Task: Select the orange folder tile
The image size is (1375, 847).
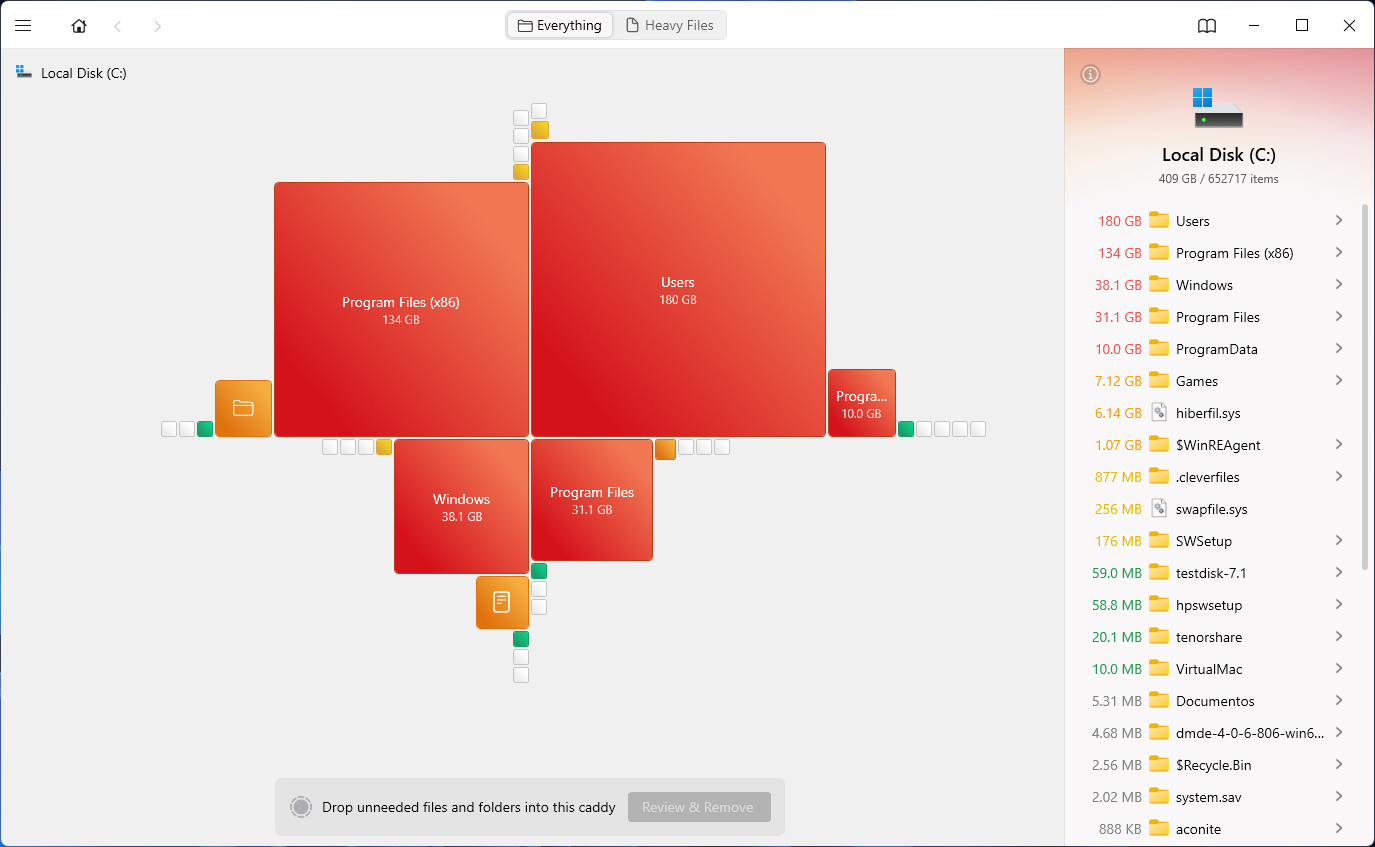Action: pos(243,408)
